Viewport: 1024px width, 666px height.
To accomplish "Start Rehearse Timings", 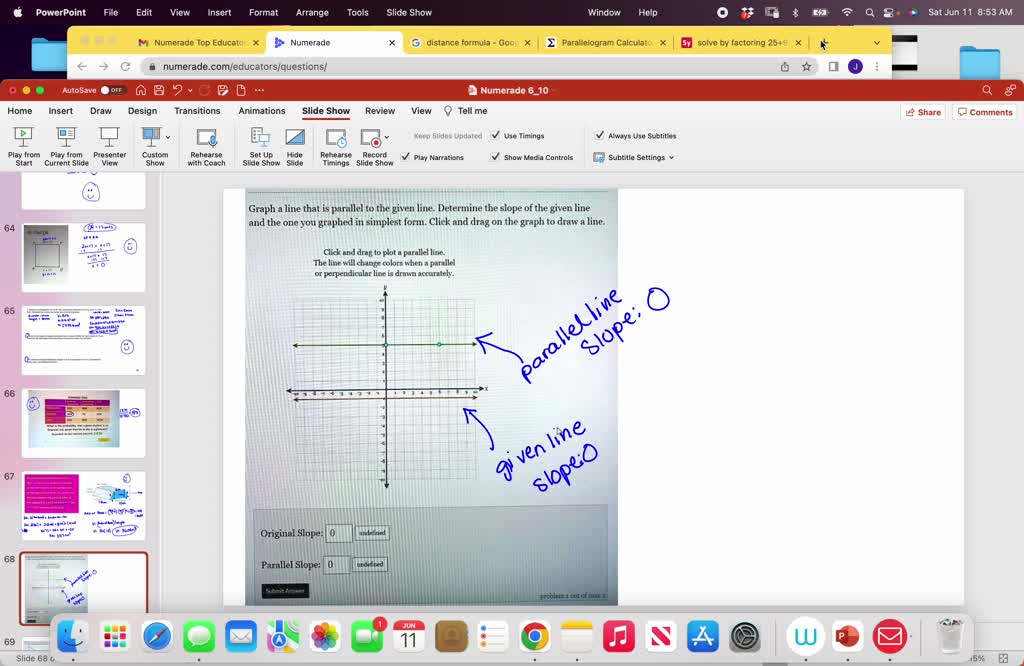I will pos(336,146).
